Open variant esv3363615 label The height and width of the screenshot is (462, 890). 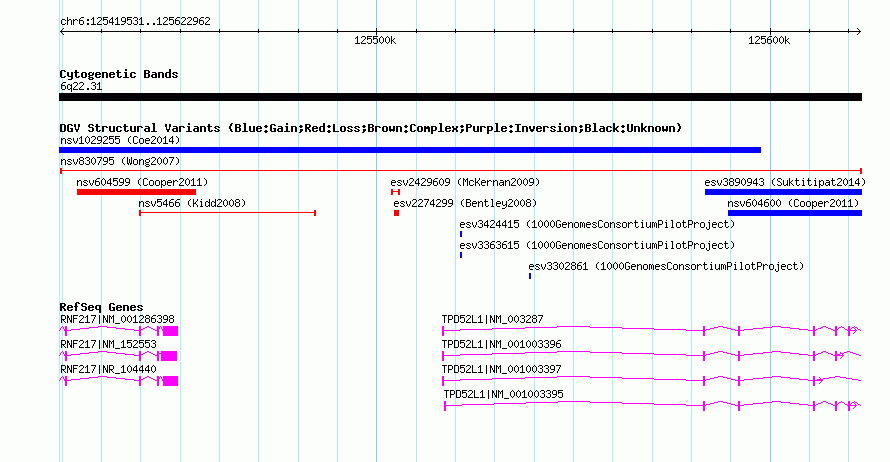click(x=597, y=245)
